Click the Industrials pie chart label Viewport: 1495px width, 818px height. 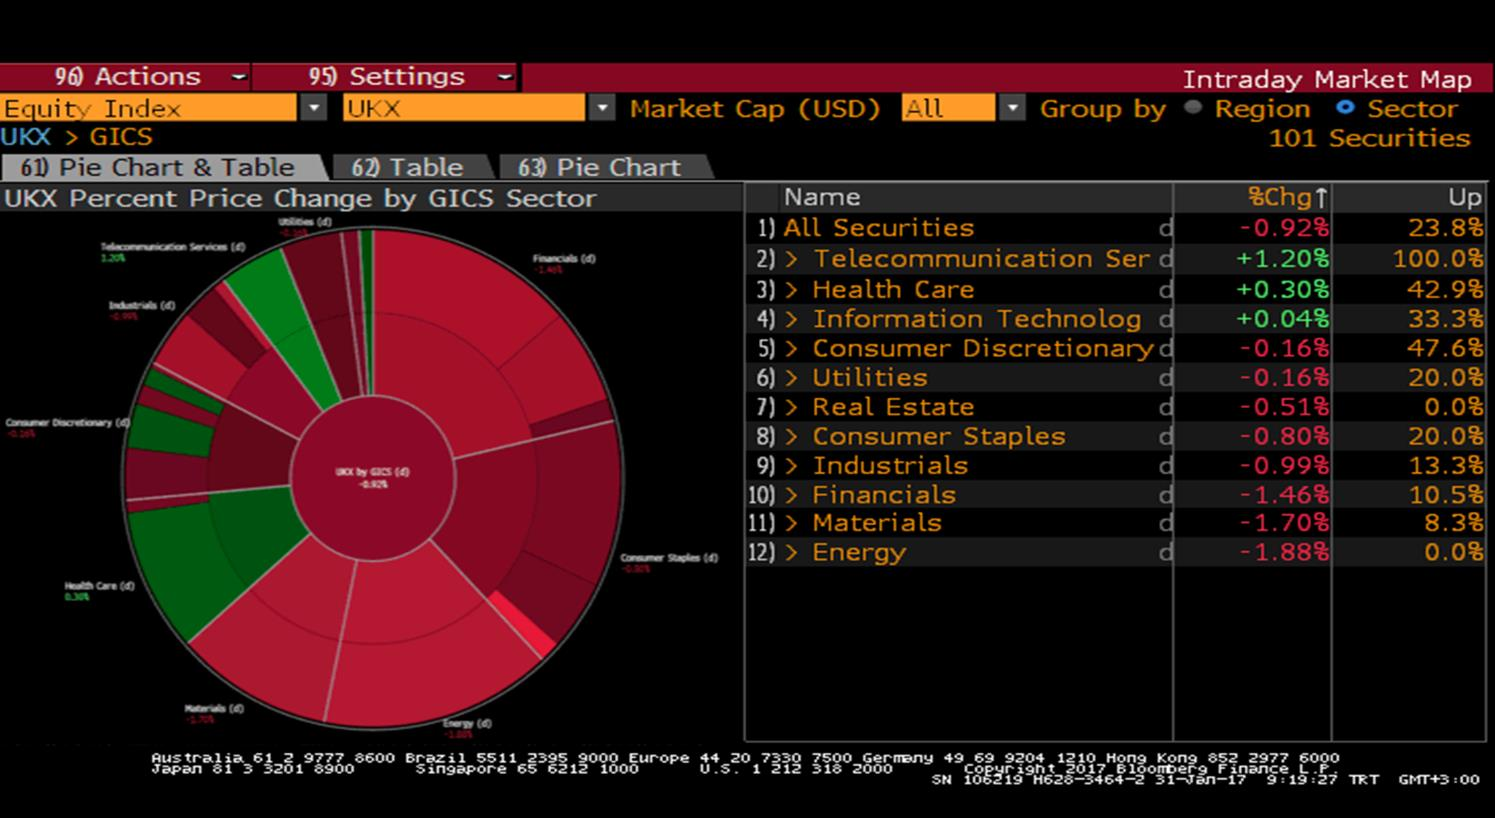tap(142, 306)
